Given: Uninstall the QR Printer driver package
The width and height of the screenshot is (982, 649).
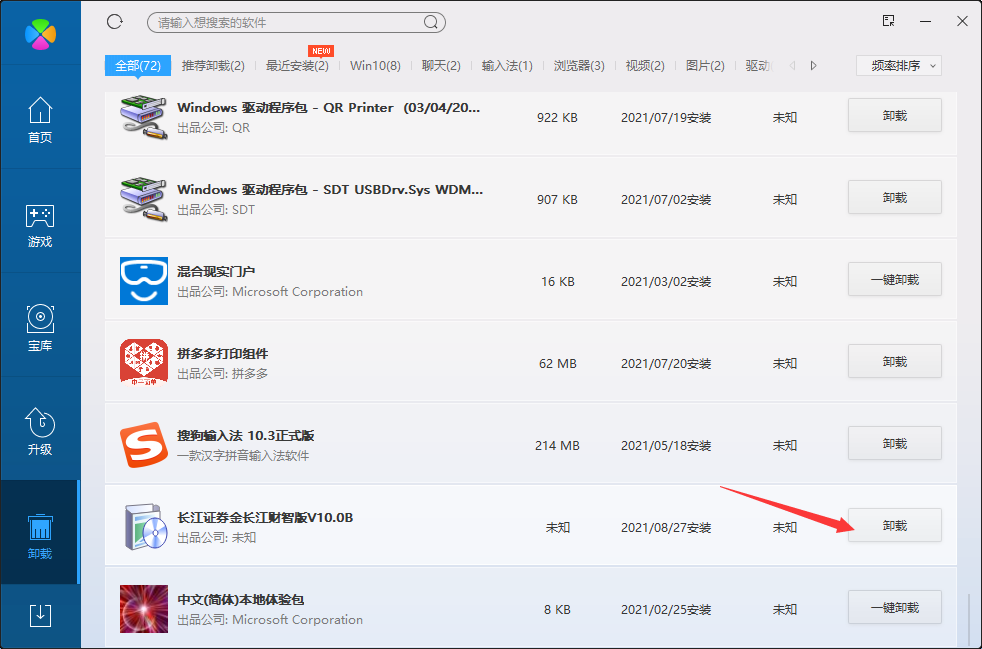Looking at the screenshot, I should pyautogui.click(x=895, y=115).
